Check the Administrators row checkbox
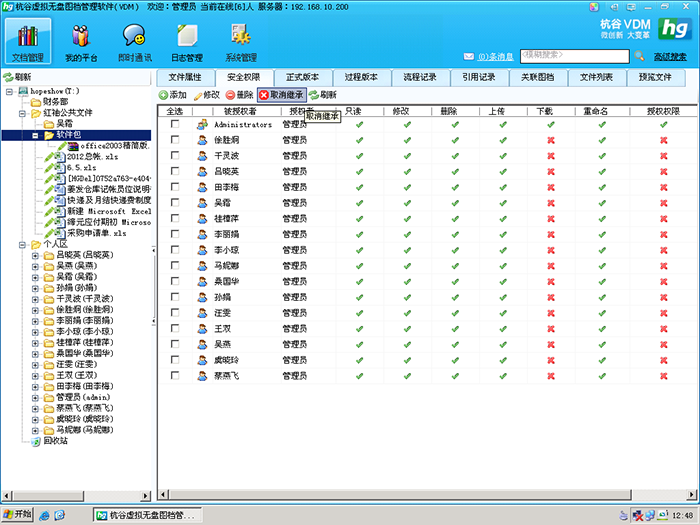Viewport: 700px width, 525px height. point(175,124)
